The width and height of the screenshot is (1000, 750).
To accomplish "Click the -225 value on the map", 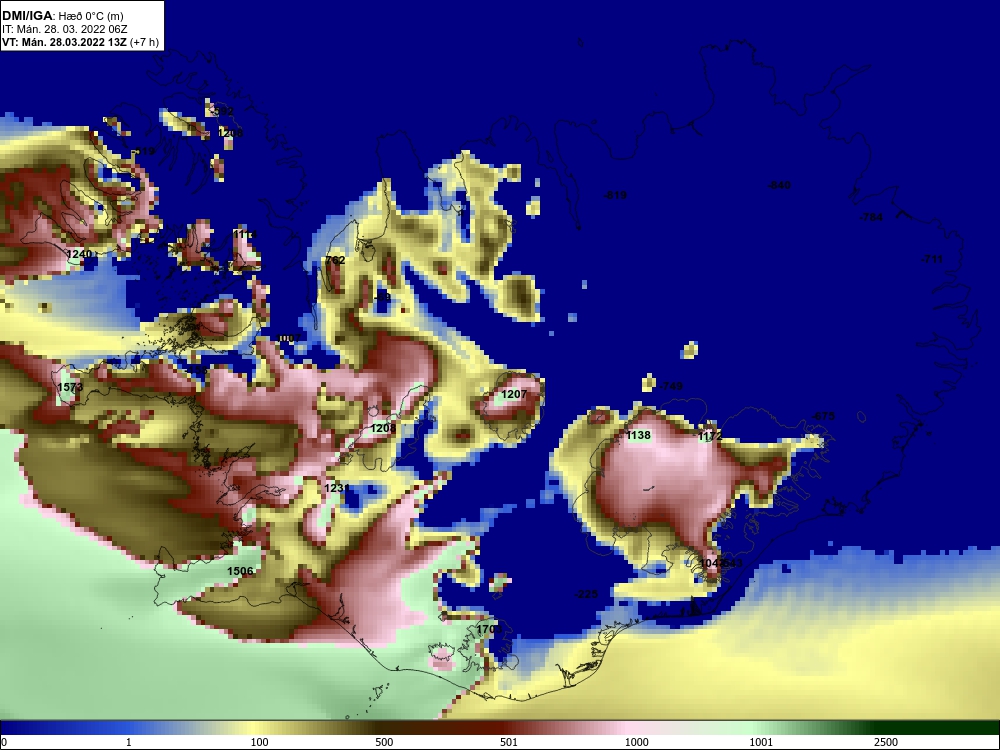I will tap(586, 594).
